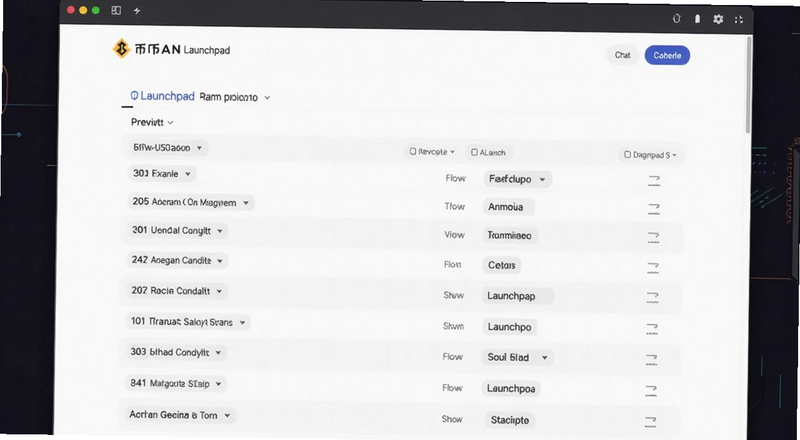Image resolution: width=800 pixels, height=440 pixels.
Task: Expand the Previtt dropdown
Action: click(x=152, y=123)
